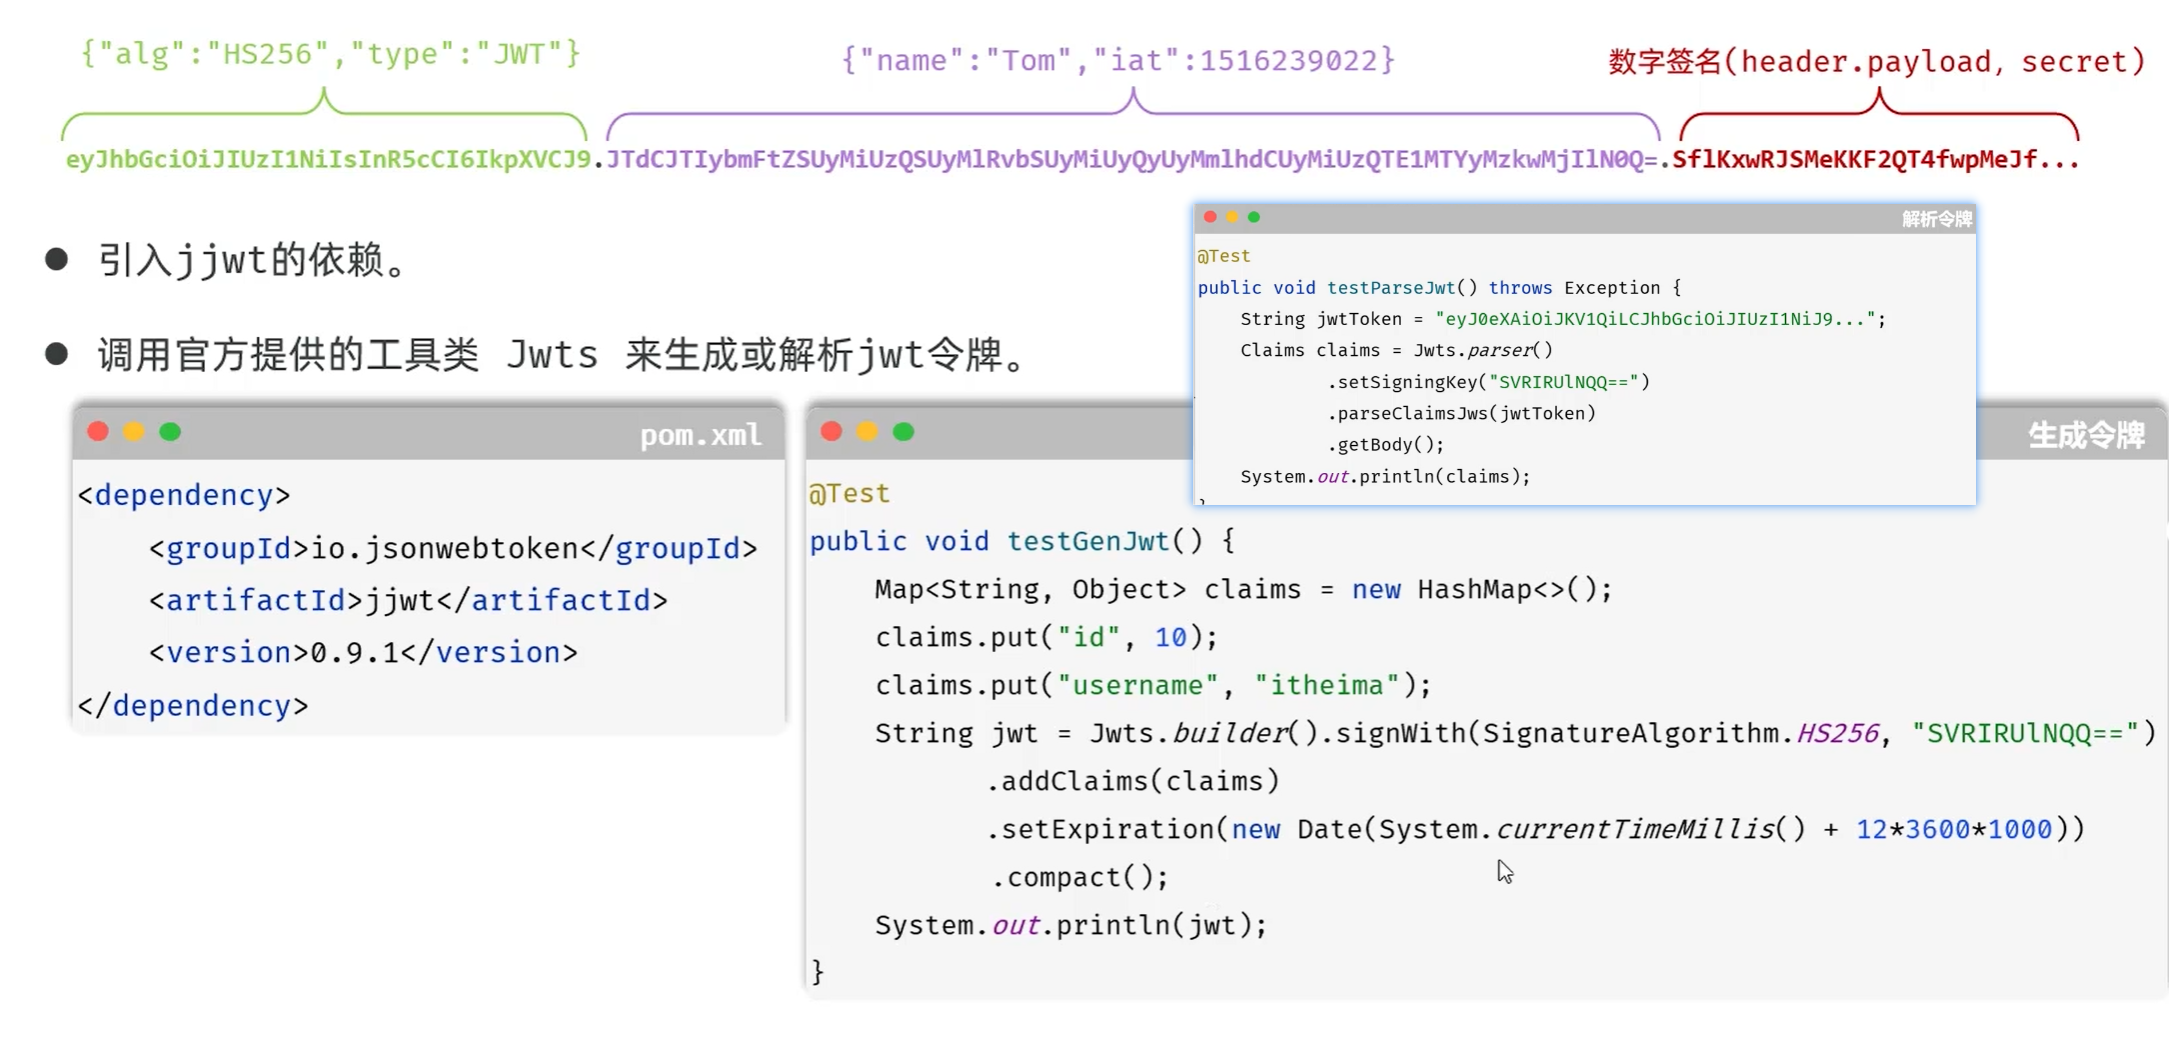Viewport: 2169px width, 1048px height.
Task: Click the @Test annotation above testGenJwt
Action: click(849, 493)
